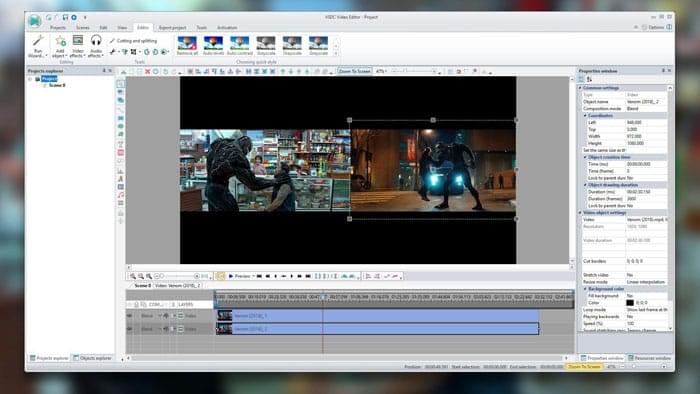This screenshot has width=700, height=394.
Task: Collapse the Video object settings section
Action: point(580,213)
